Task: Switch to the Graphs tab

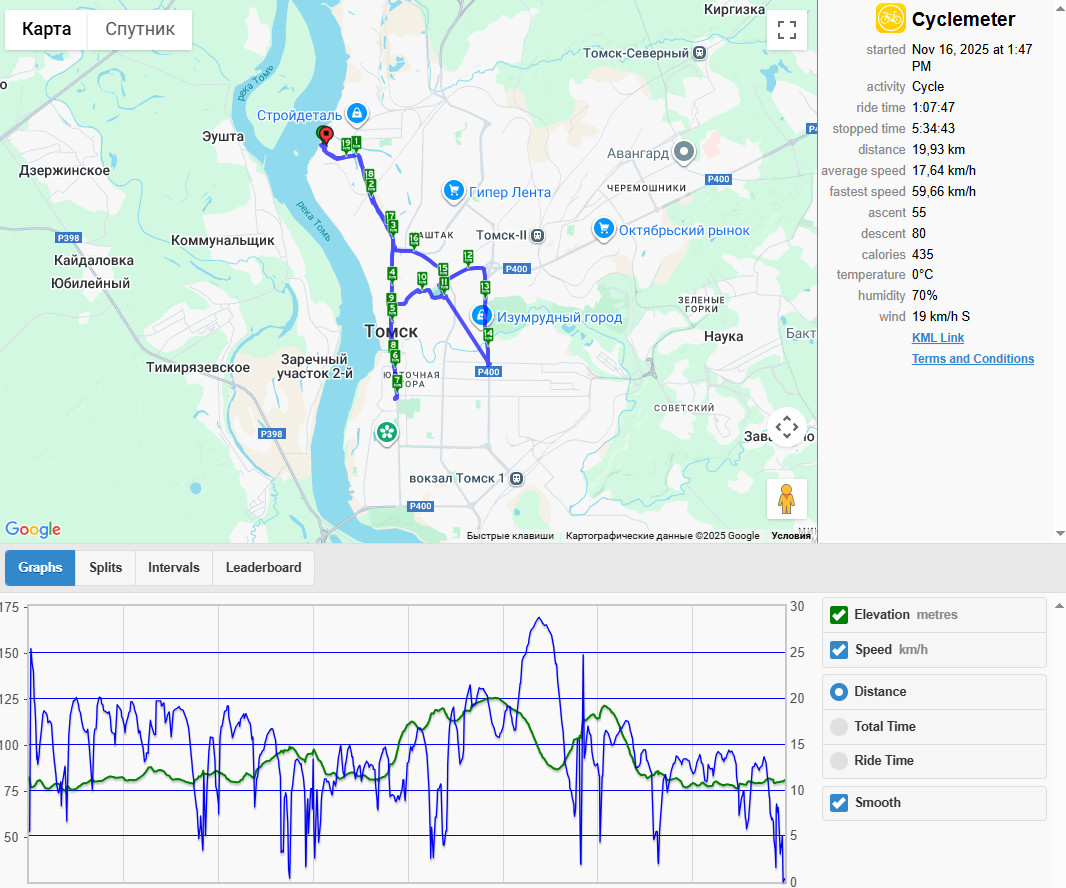Action: (x=40, y=568)
